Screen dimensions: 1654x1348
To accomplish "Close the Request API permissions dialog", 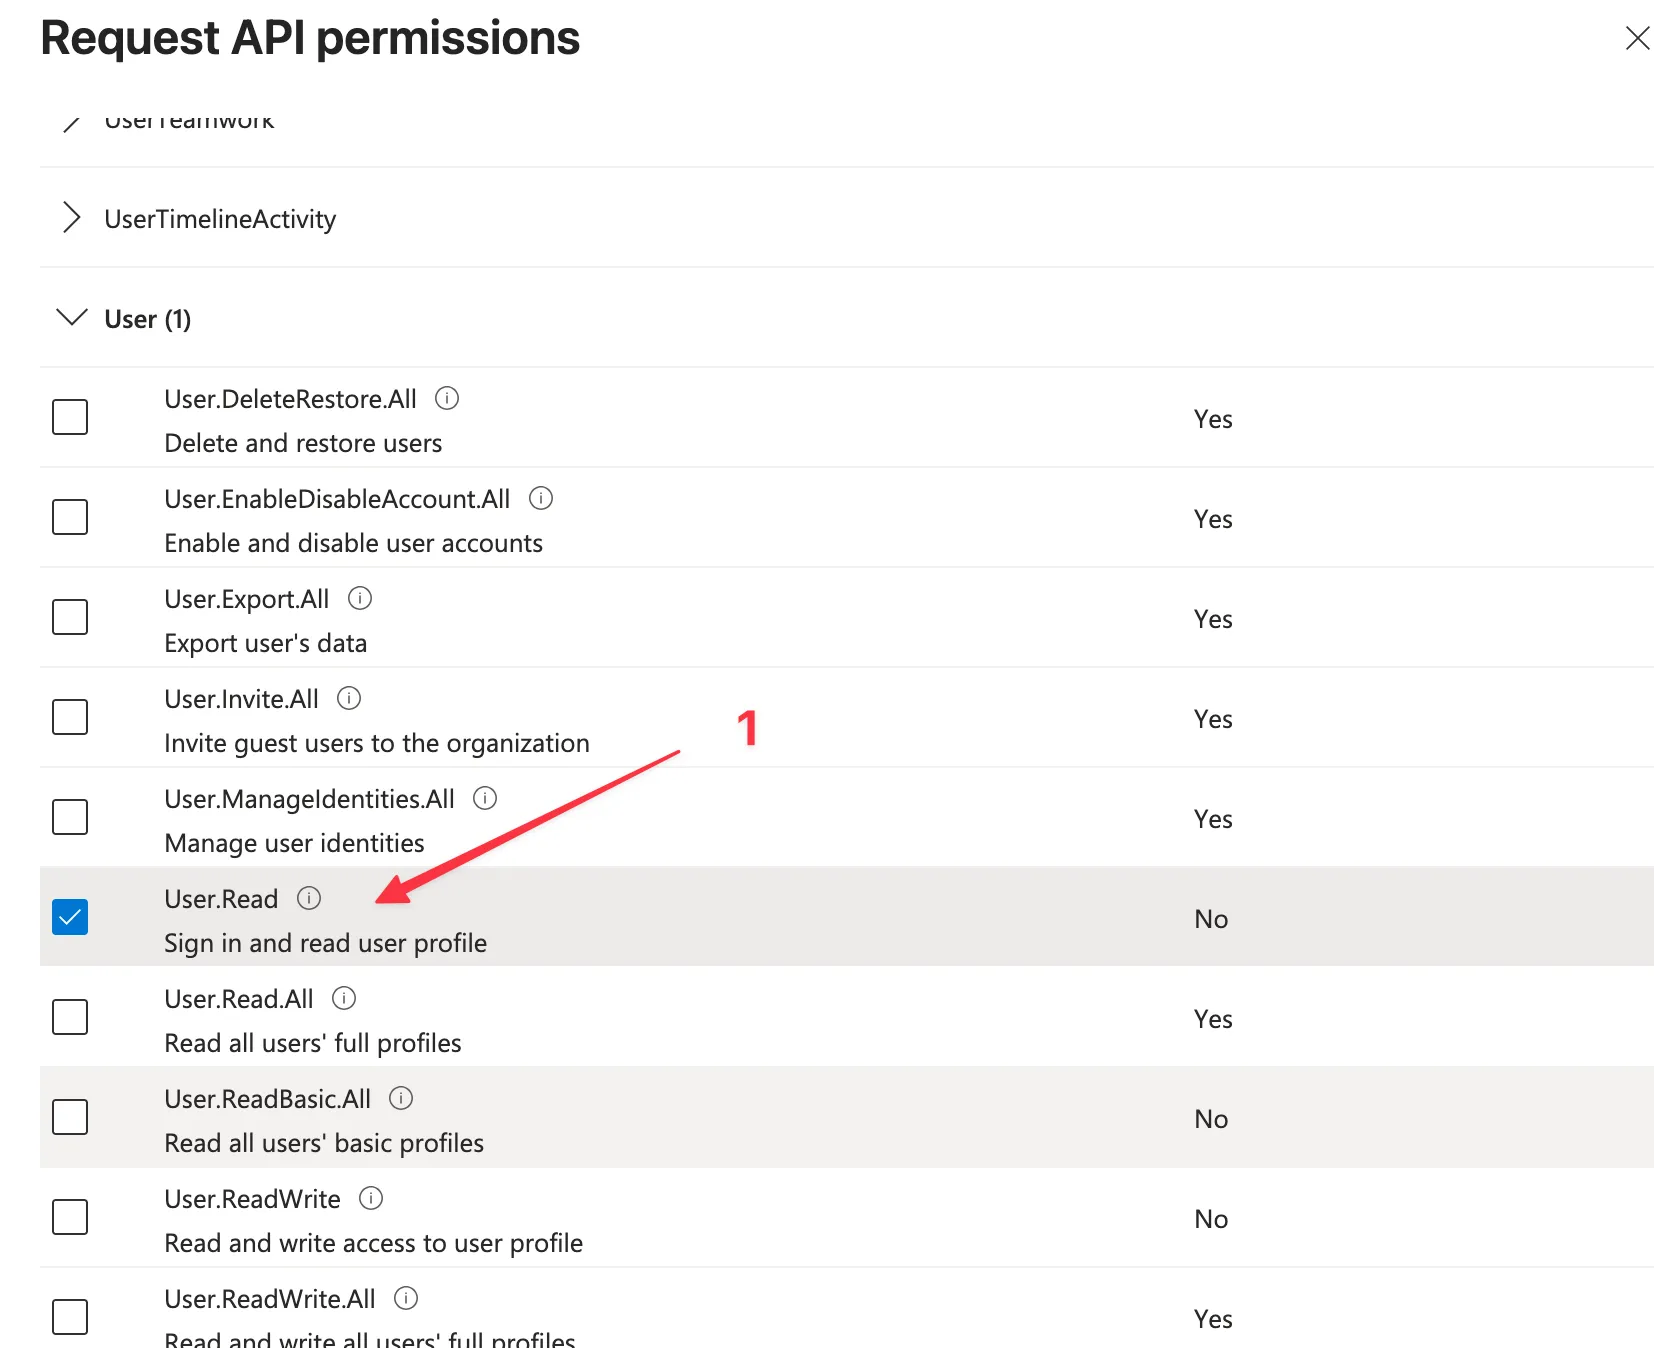I will coord(1637,38).
